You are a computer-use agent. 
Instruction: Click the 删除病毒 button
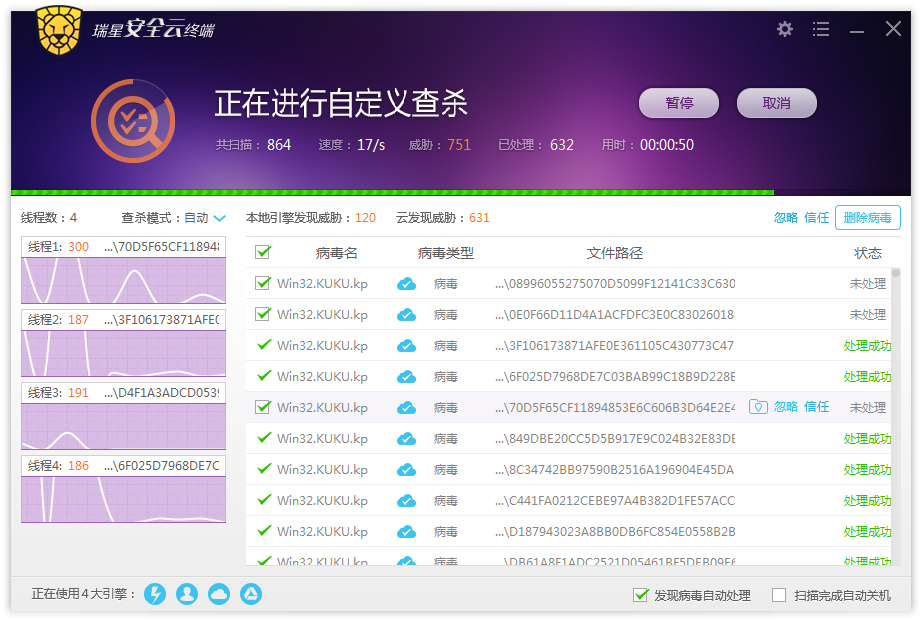[867, 218]
